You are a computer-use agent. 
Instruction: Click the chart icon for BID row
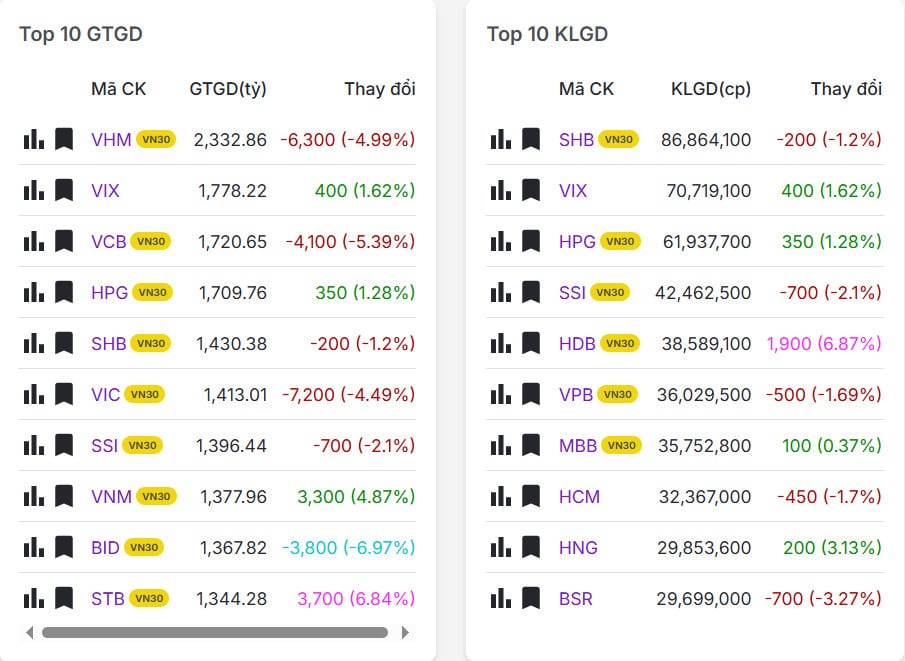(x=31, y=546)
